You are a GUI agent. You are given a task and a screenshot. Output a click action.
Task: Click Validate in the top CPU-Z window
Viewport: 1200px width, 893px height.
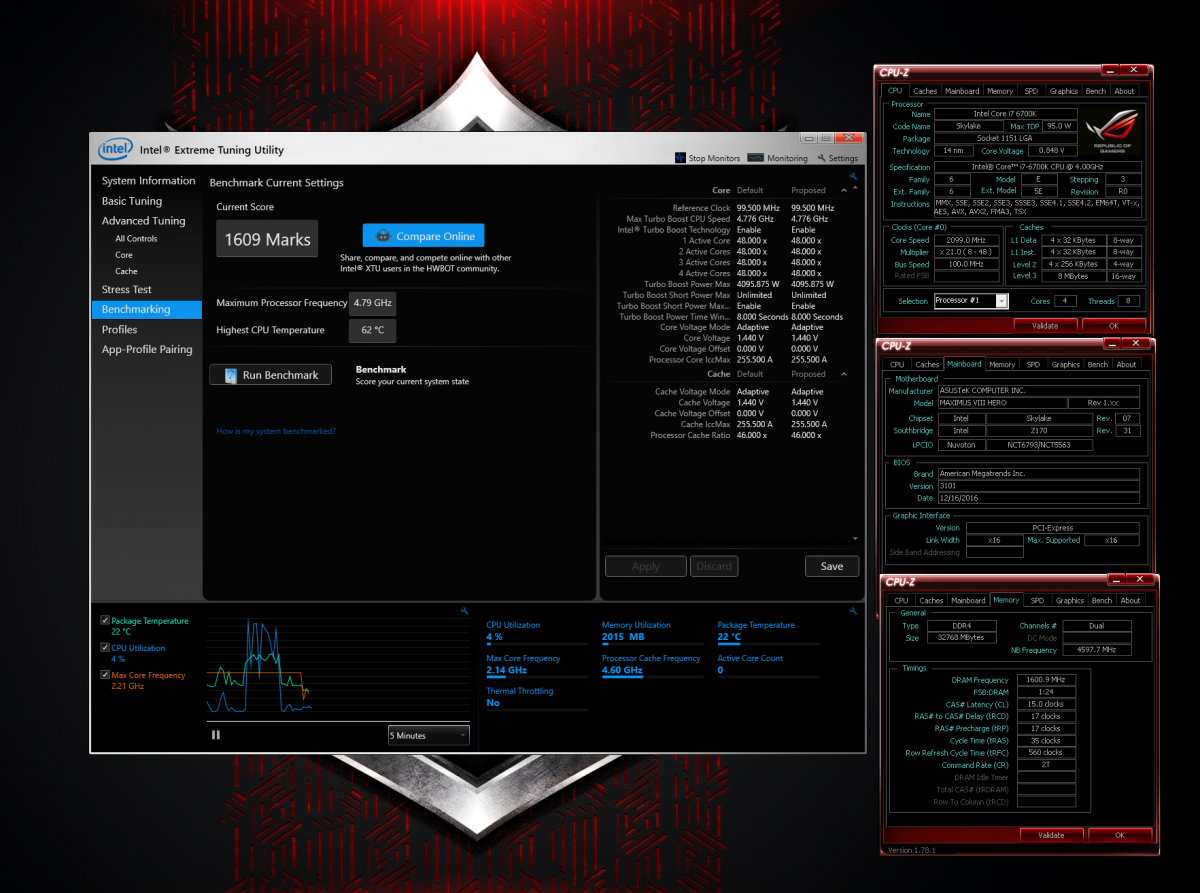[x=1044, y=326]
